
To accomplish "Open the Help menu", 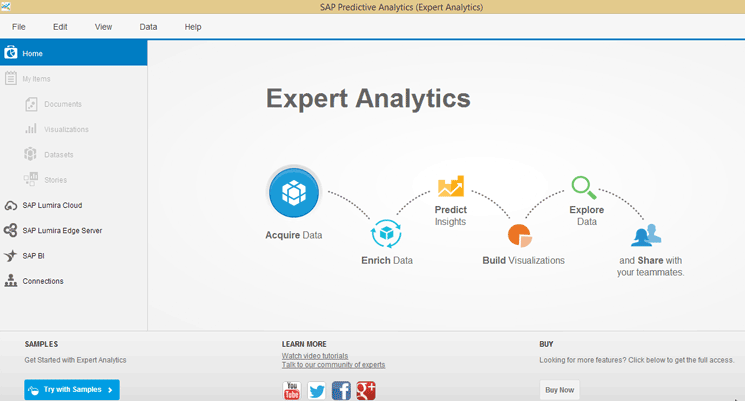I will click(193, 27).
